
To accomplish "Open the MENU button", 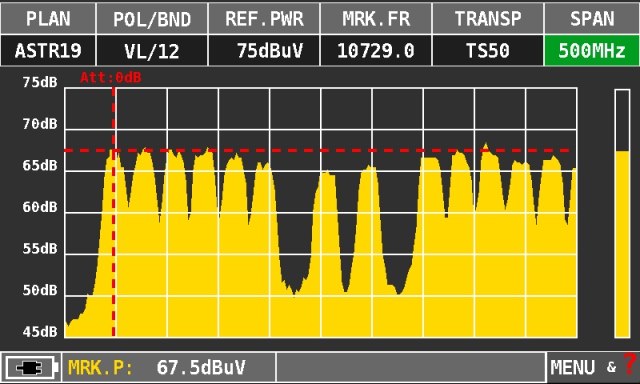I will click(x=572, y=368).
